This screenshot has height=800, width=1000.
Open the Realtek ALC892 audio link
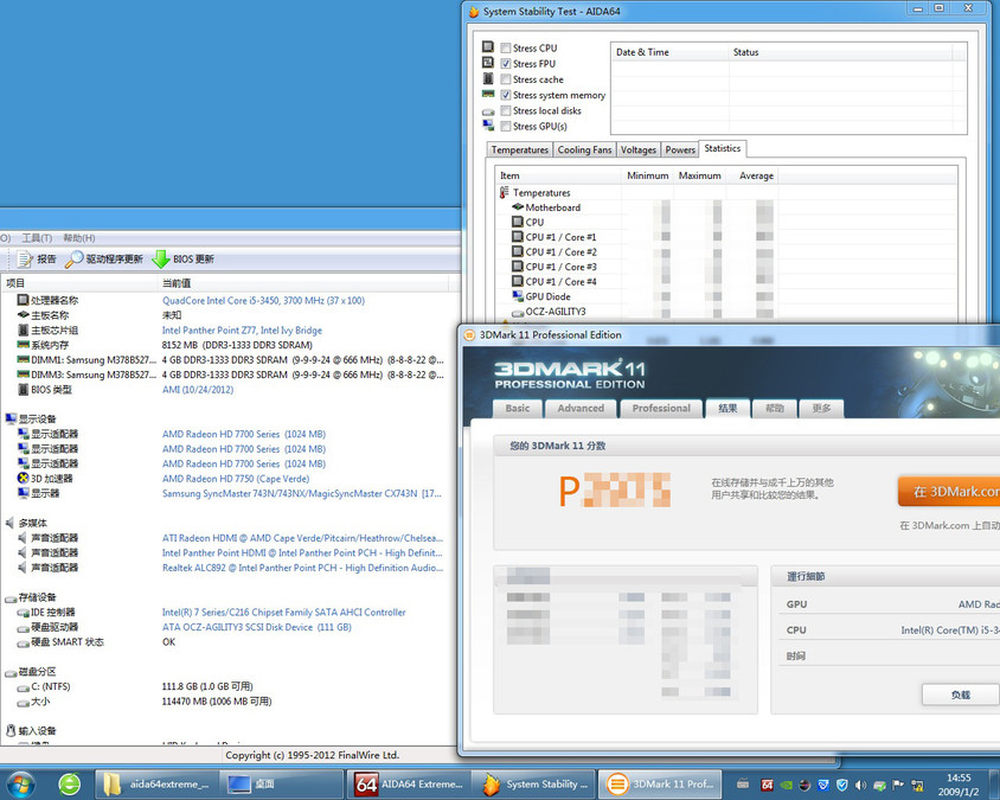point(302,568)
